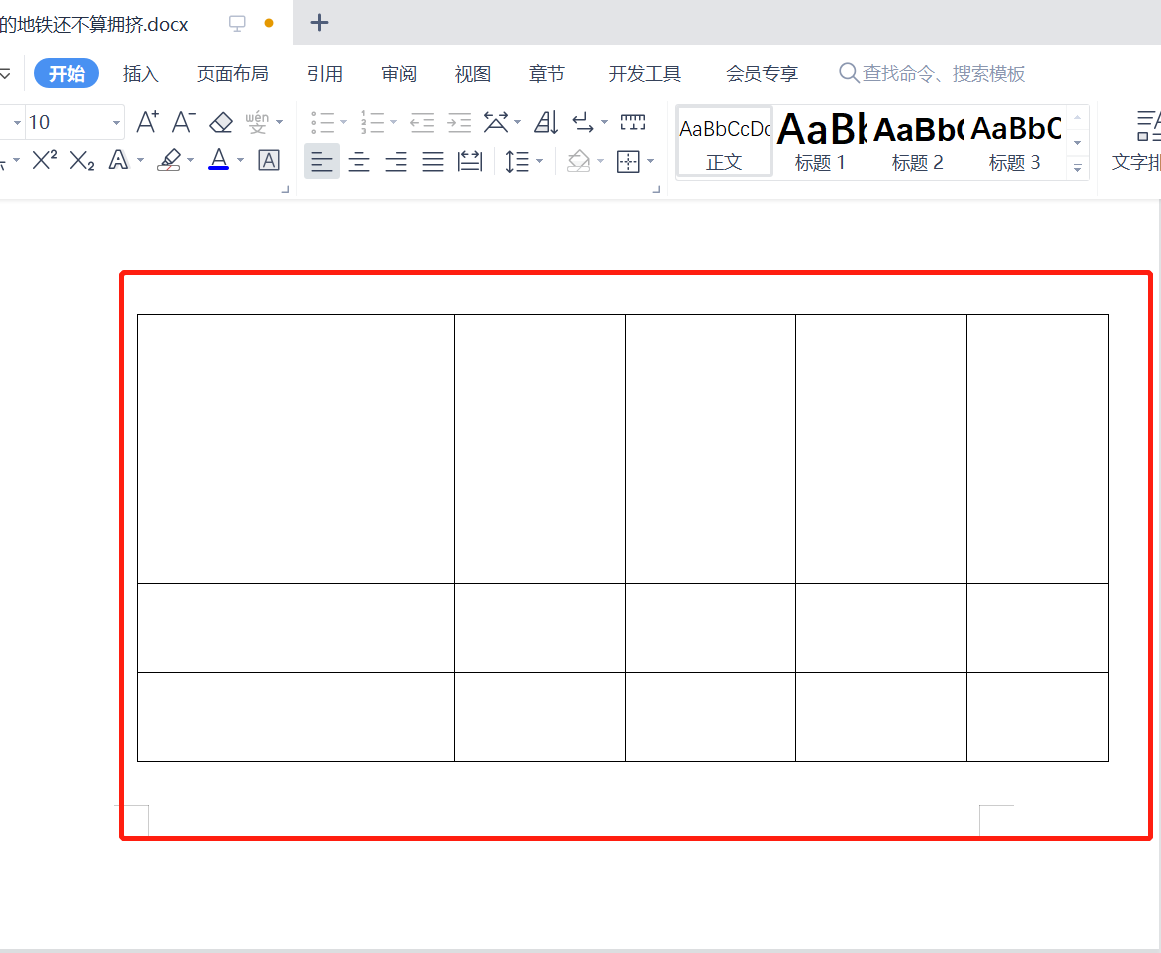The height and width of the screenshot is (953, 1161).
Task: Clear formatting with eraser icon
Action: [x=221, y=121]
